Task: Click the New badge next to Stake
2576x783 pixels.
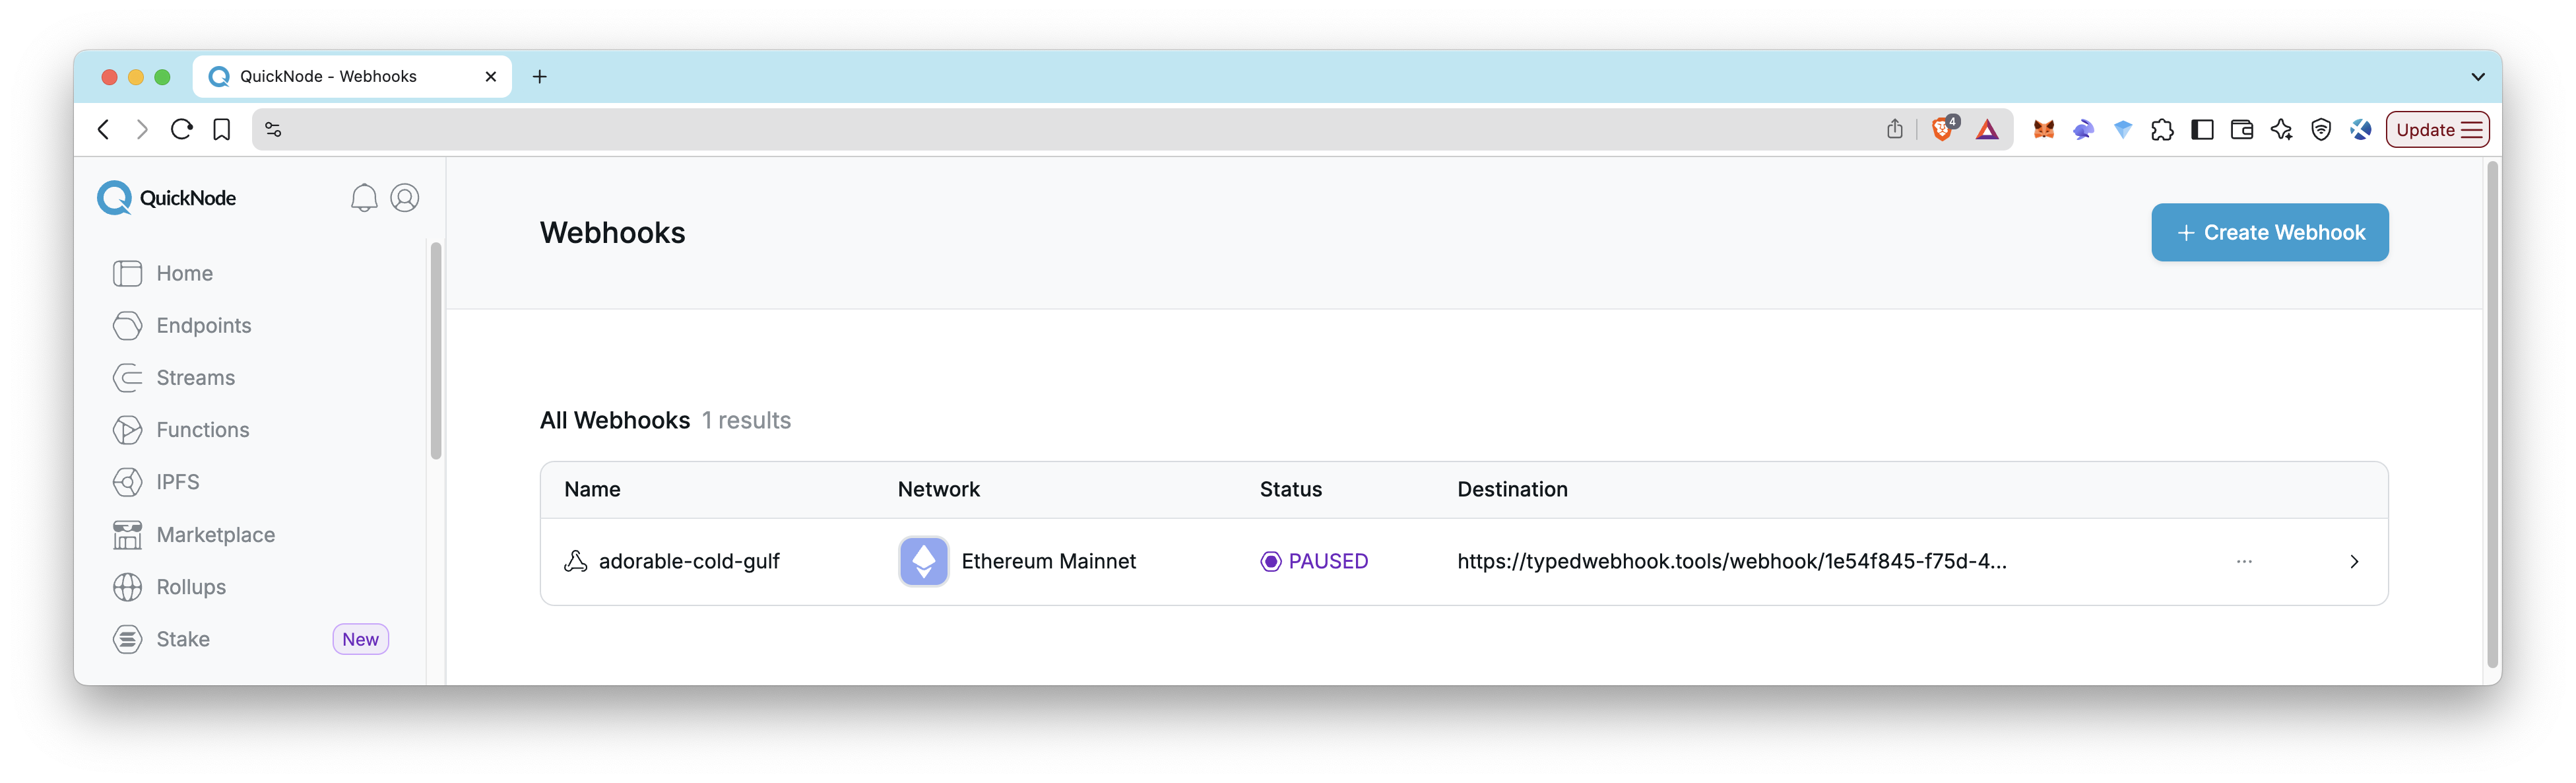Action: [360, 639]
